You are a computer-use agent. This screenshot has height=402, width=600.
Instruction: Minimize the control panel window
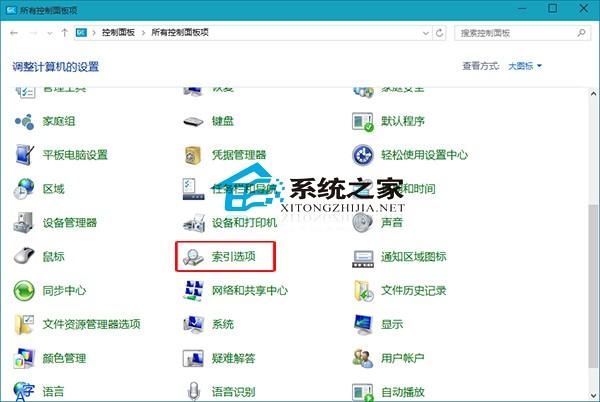(x=522, y=8)
